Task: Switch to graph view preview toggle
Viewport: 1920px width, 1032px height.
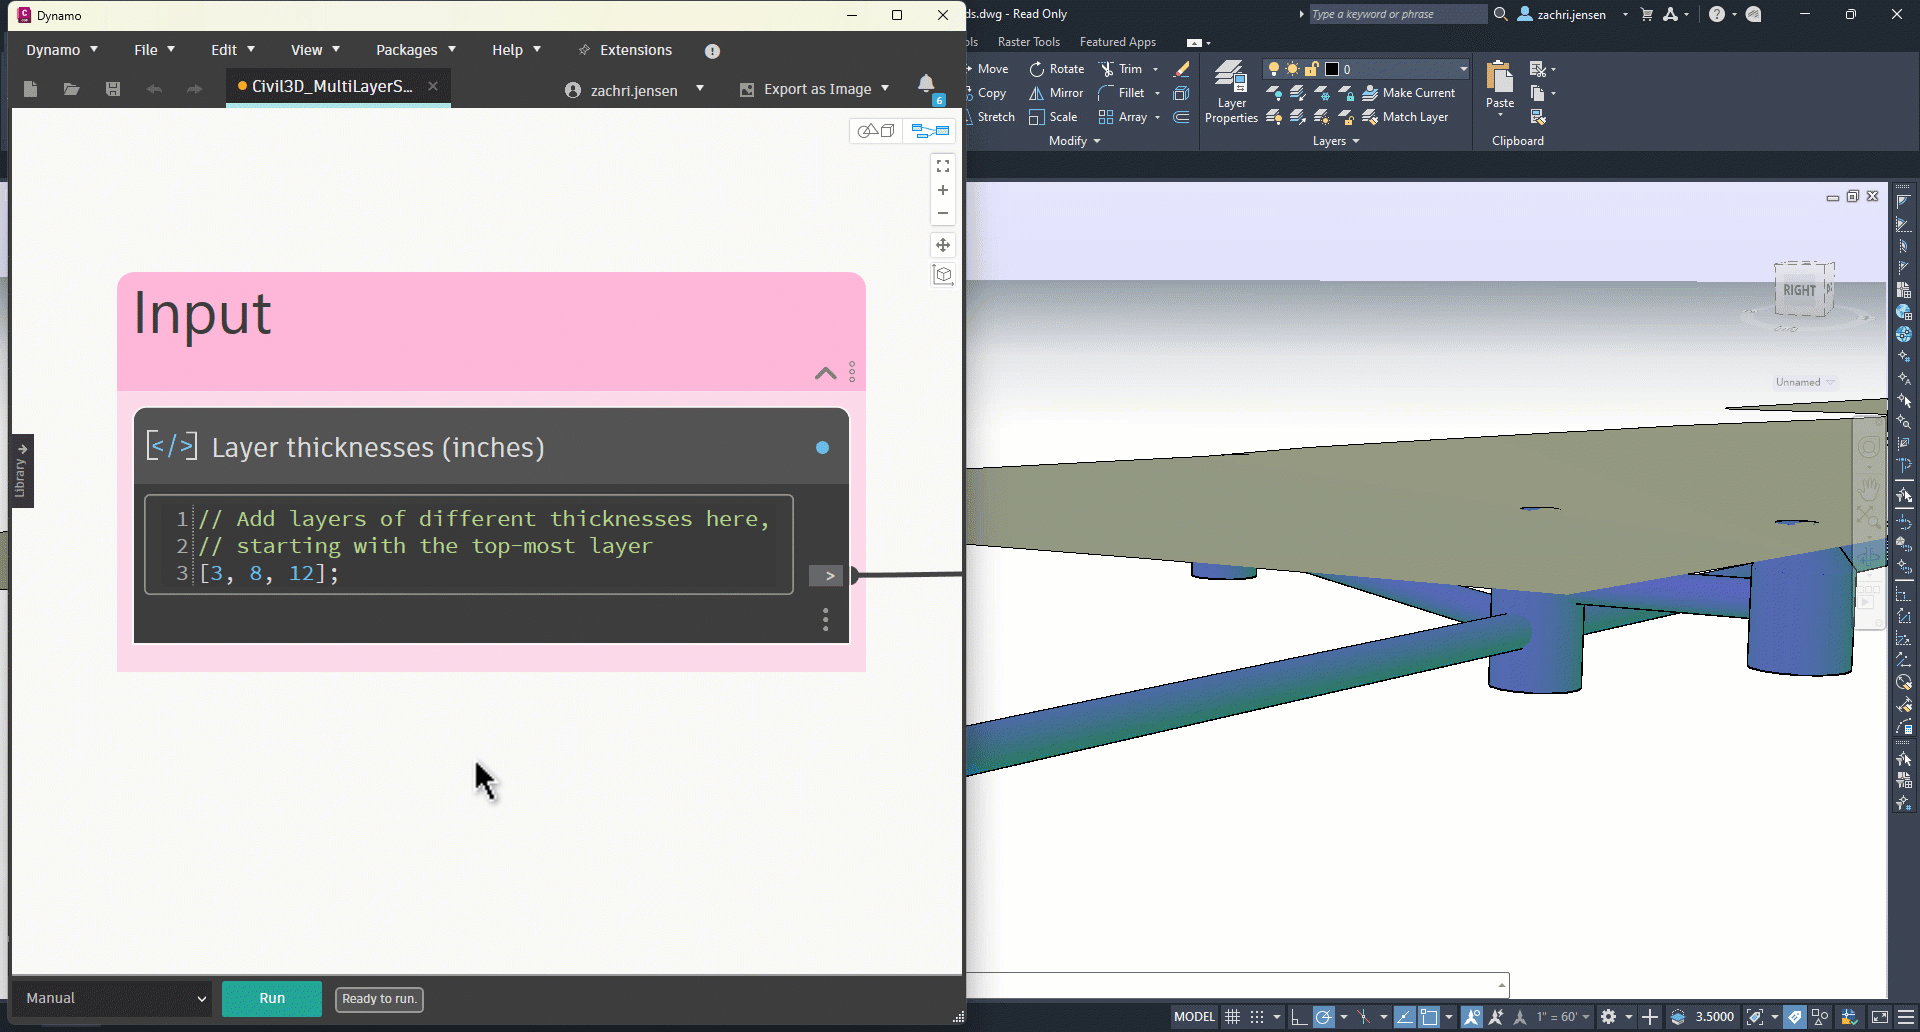Action: click(930, 131)
